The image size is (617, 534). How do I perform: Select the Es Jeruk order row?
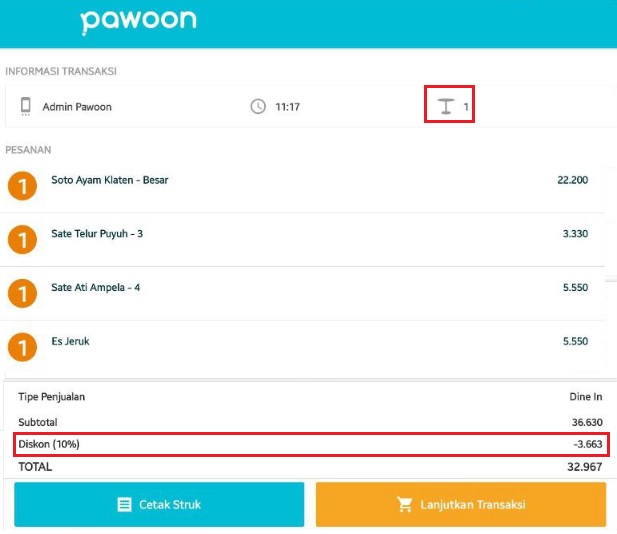tap(302, 347)
